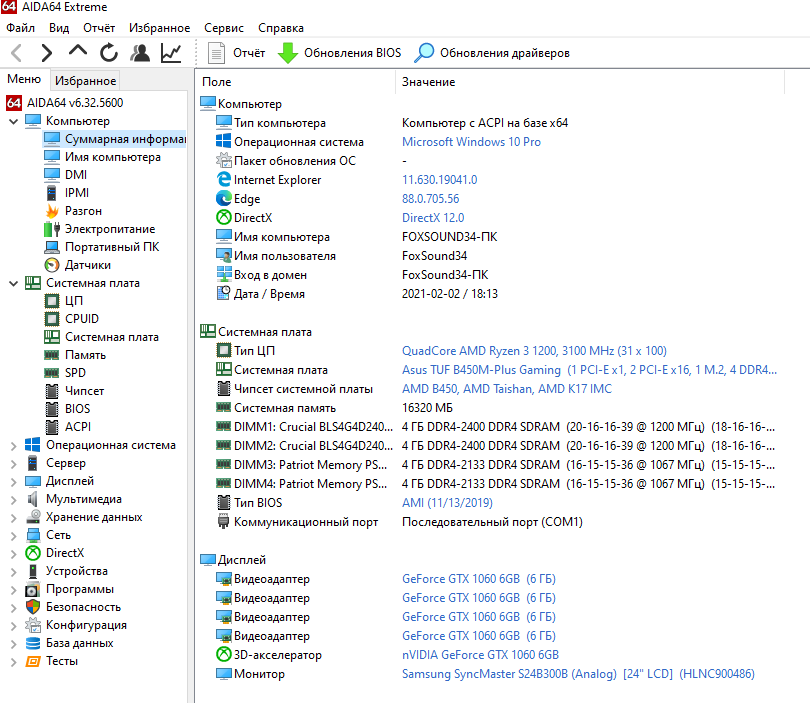
Task: Refresh the page with the circular arrow icon
Action: click(108, 53)
